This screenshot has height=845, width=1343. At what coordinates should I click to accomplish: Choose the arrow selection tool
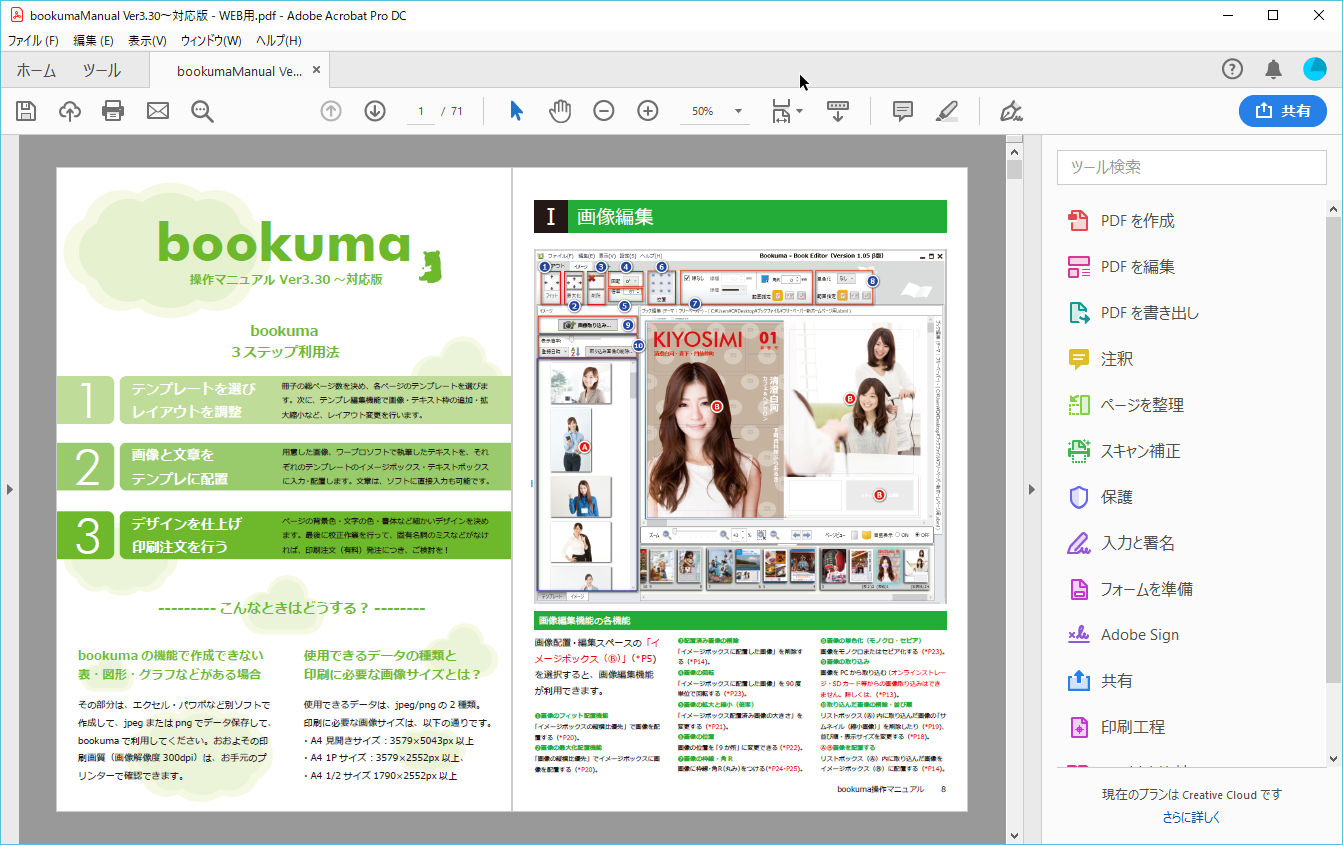click(516, 111)
